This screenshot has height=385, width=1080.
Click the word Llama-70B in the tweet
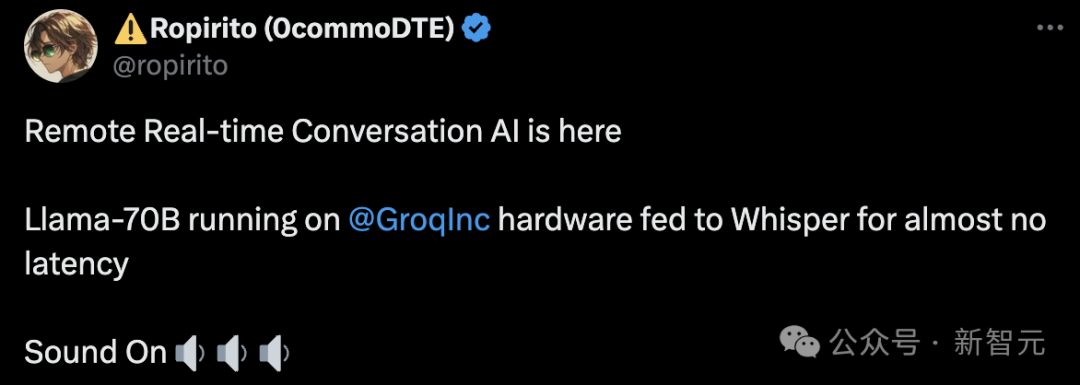(103, 221)
